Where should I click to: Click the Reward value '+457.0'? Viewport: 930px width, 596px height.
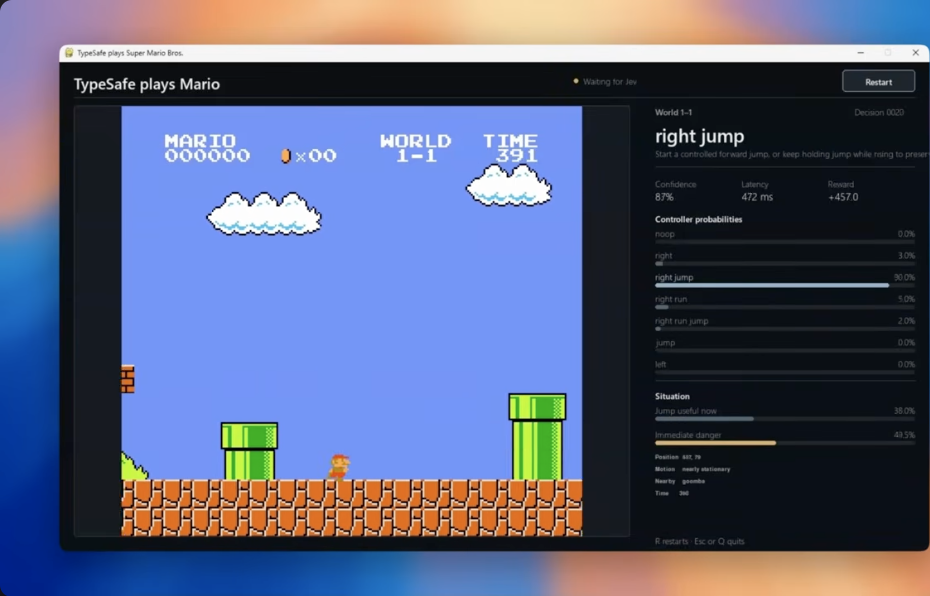click(843, 197)
